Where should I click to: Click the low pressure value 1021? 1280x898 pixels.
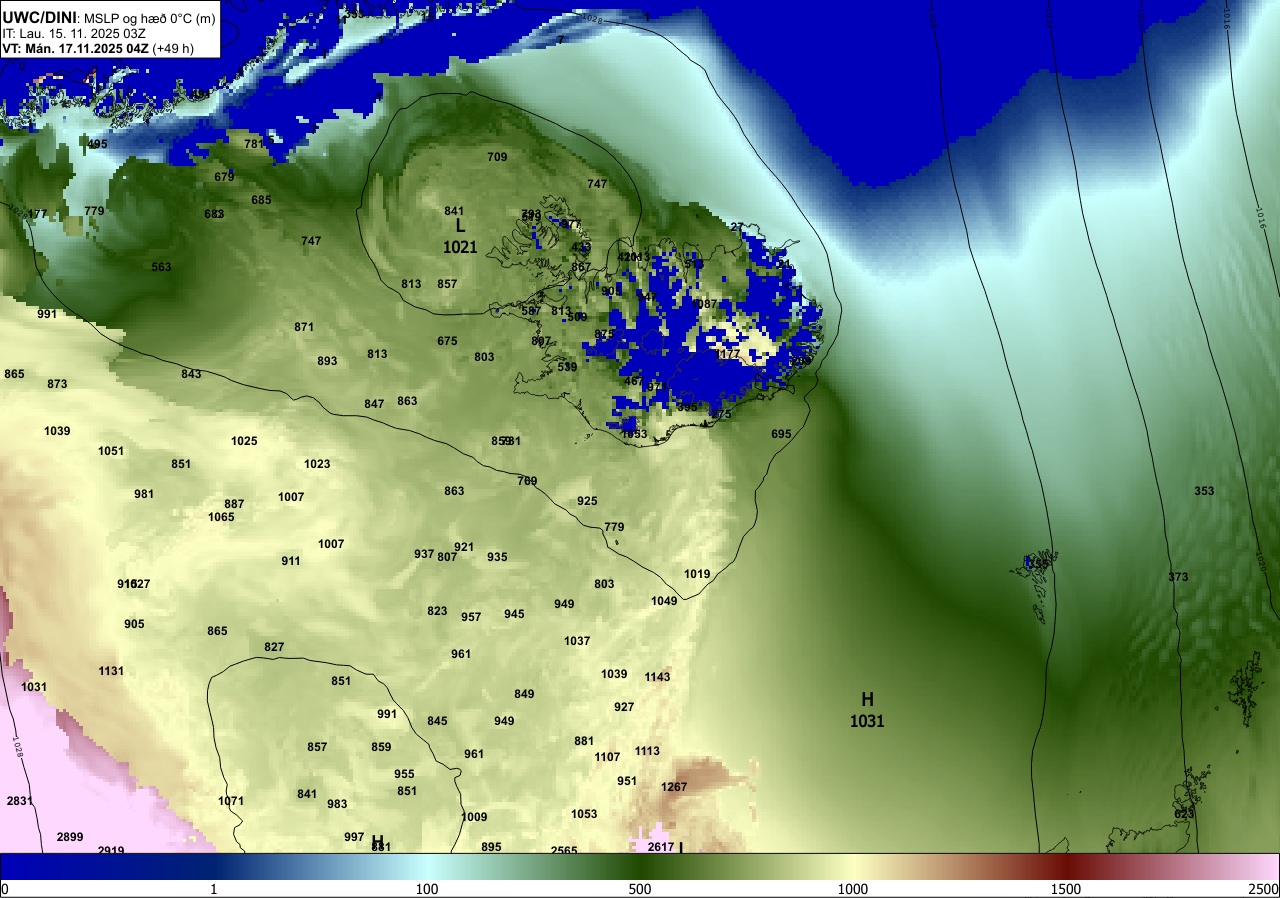point(460,247)
